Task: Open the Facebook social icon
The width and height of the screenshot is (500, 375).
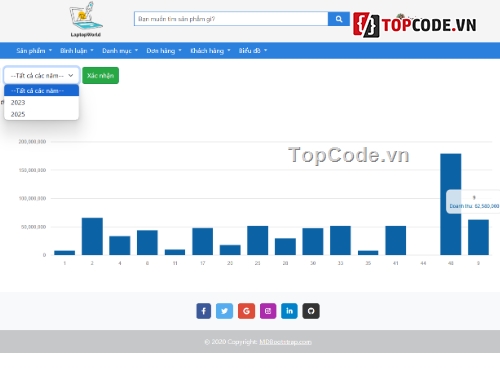Action: coord(204,311)
